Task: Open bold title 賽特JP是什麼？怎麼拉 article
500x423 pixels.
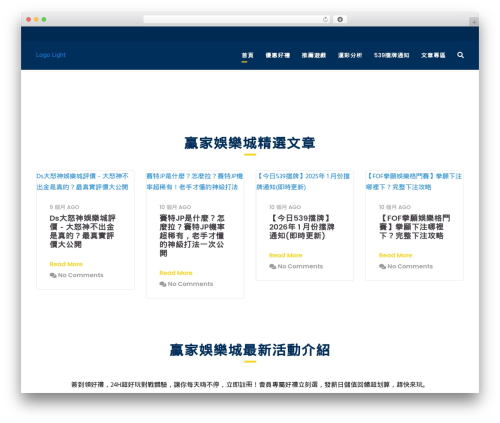Action: 192,236
